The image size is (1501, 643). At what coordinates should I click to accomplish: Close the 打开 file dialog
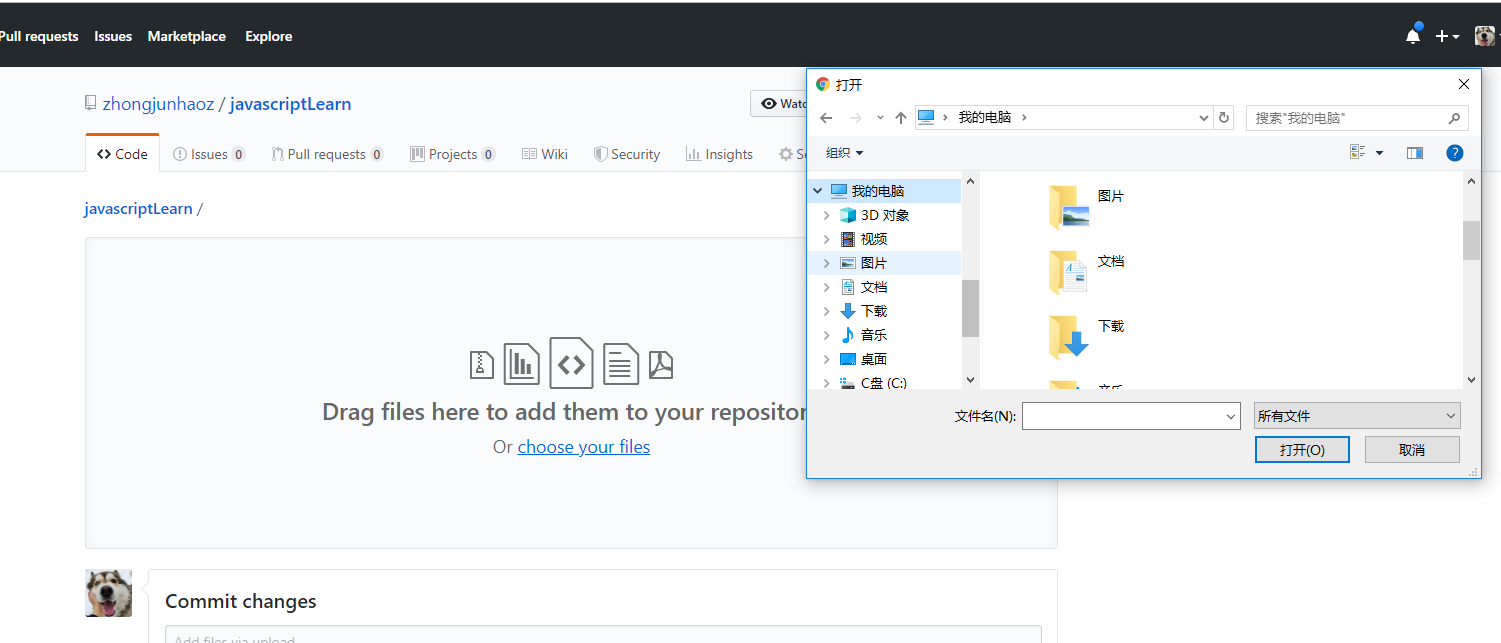[1464, 85]
